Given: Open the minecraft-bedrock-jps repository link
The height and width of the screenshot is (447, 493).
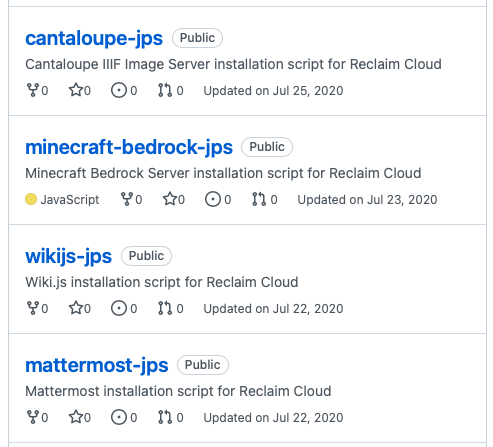Looking at the screenshot, I should click(129, 147).
